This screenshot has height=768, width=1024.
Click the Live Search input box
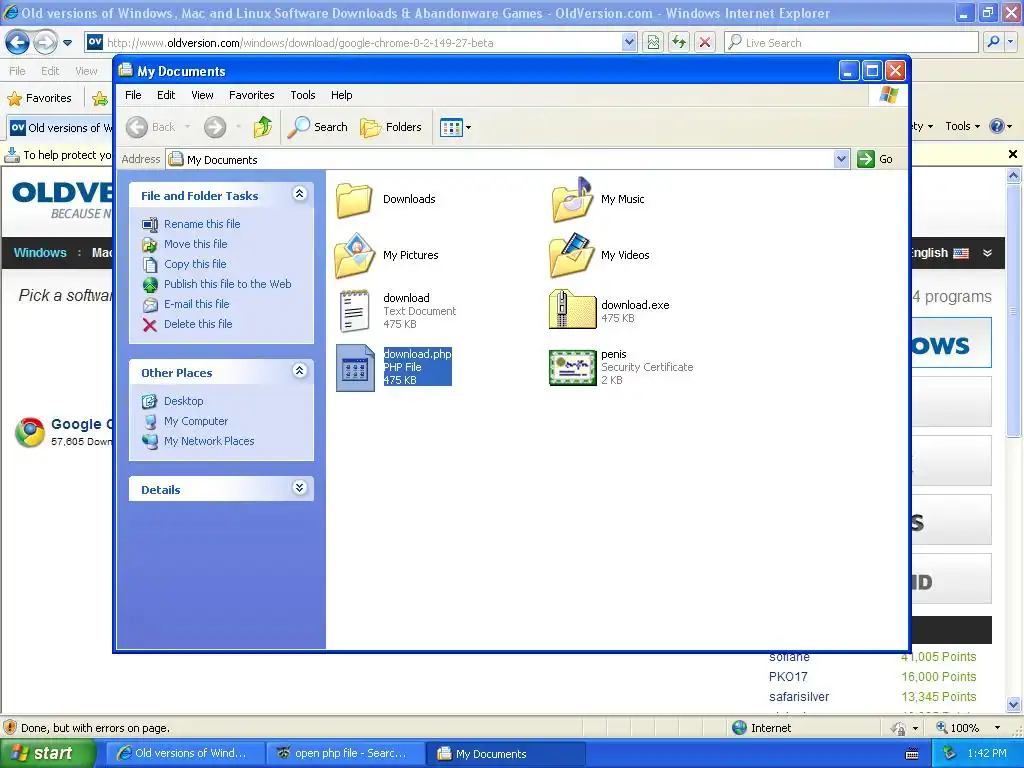click(851, 42)
